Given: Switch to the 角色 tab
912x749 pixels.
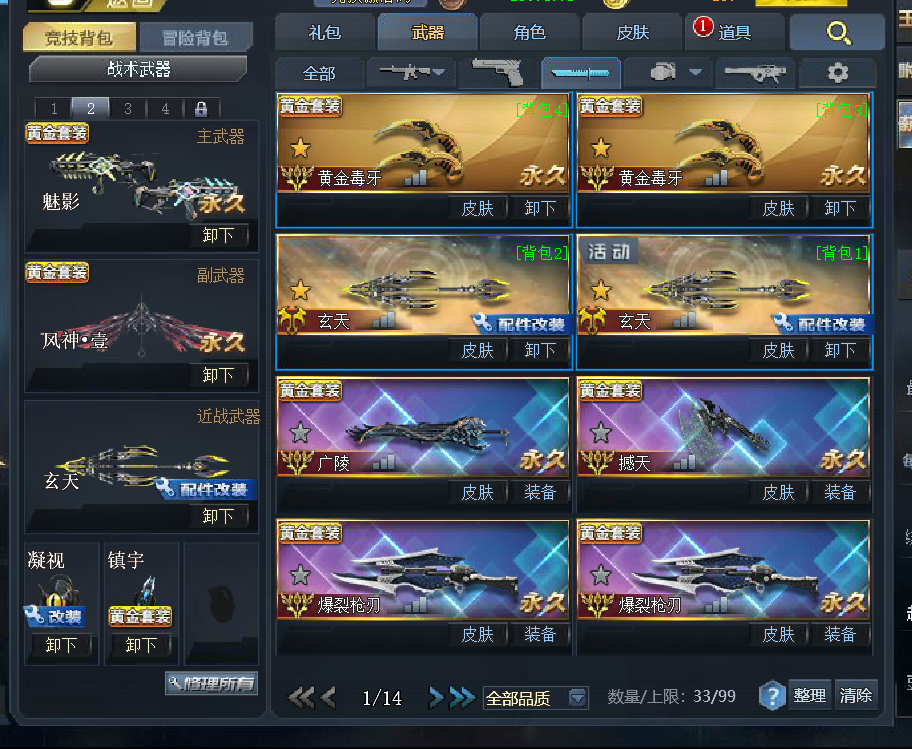Looking at the screenshot, I should point(529,33).
